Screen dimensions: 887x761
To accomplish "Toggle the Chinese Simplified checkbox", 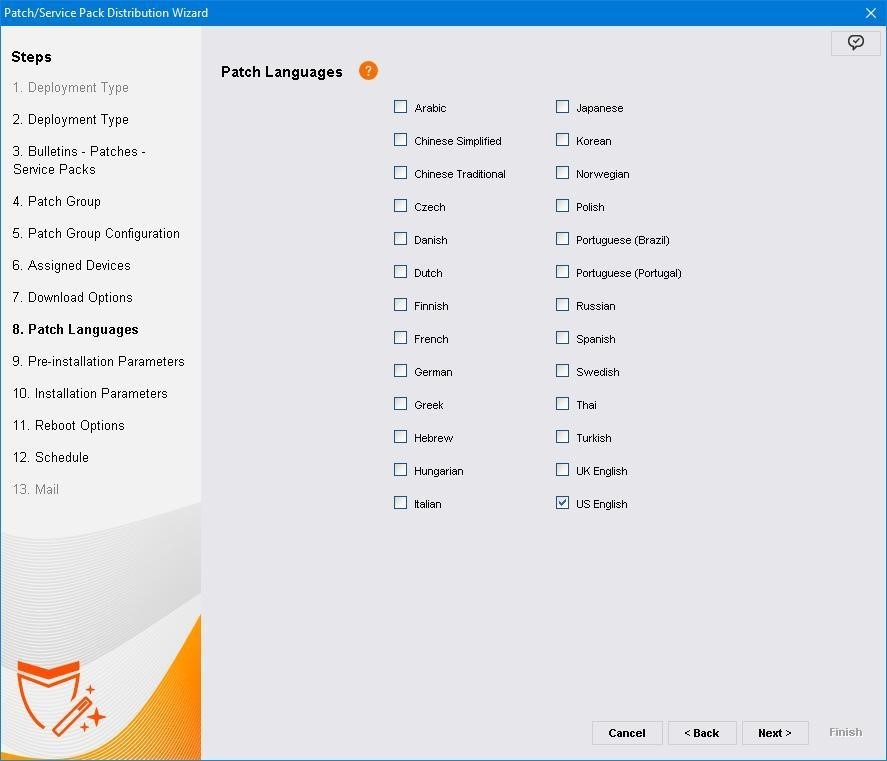I will click(401, 140).
